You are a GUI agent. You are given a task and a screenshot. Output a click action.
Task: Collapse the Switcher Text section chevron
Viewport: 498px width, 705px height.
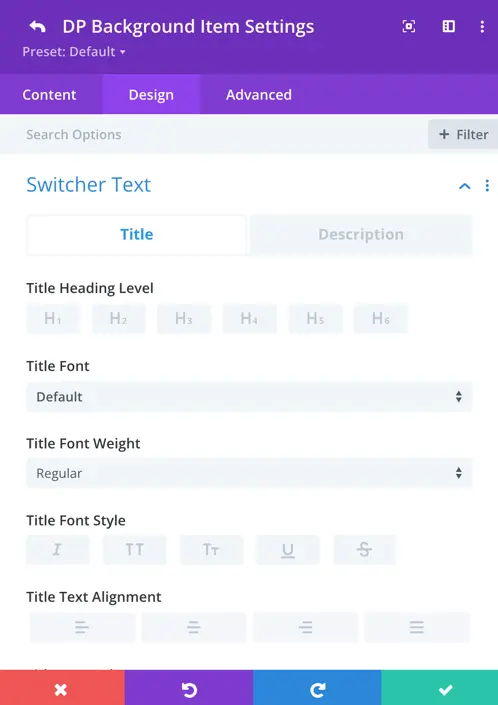point(465,186)
